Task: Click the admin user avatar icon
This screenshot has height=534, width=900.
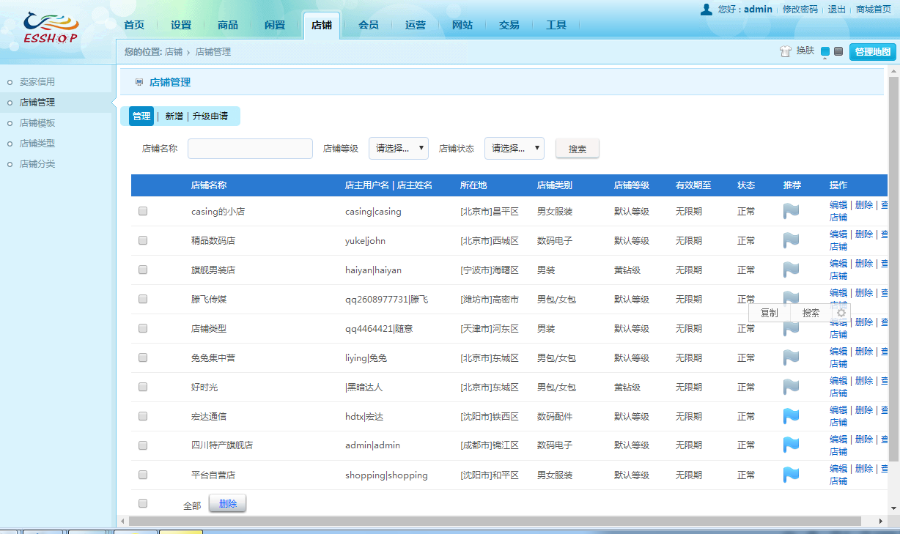Action: pos(707,9)
